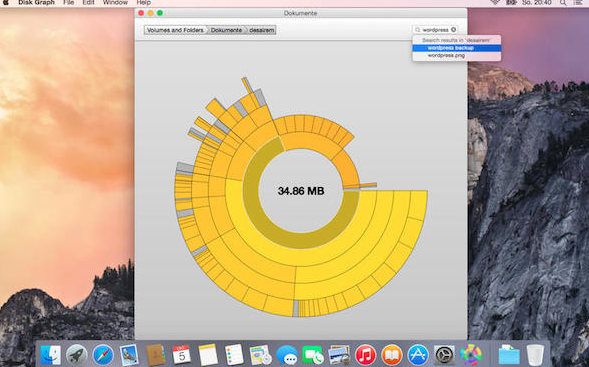Launch Launchpad rocket icon in dock
Image resolution: width=589 pixels, height=367 pixels.
pos(77,354)
